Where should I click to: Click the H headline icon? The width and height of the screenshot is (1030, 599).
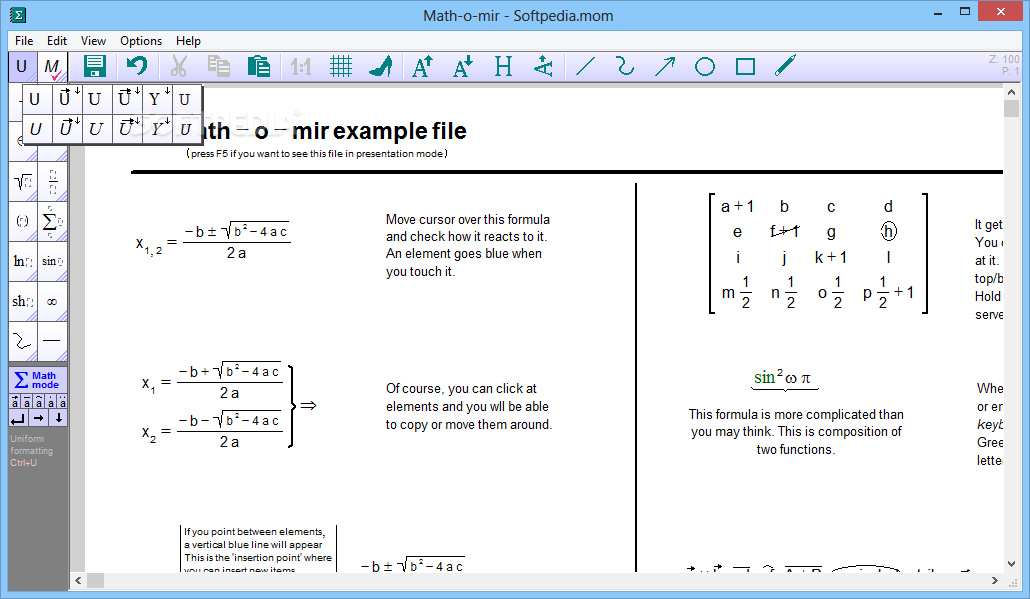[503, 66]
